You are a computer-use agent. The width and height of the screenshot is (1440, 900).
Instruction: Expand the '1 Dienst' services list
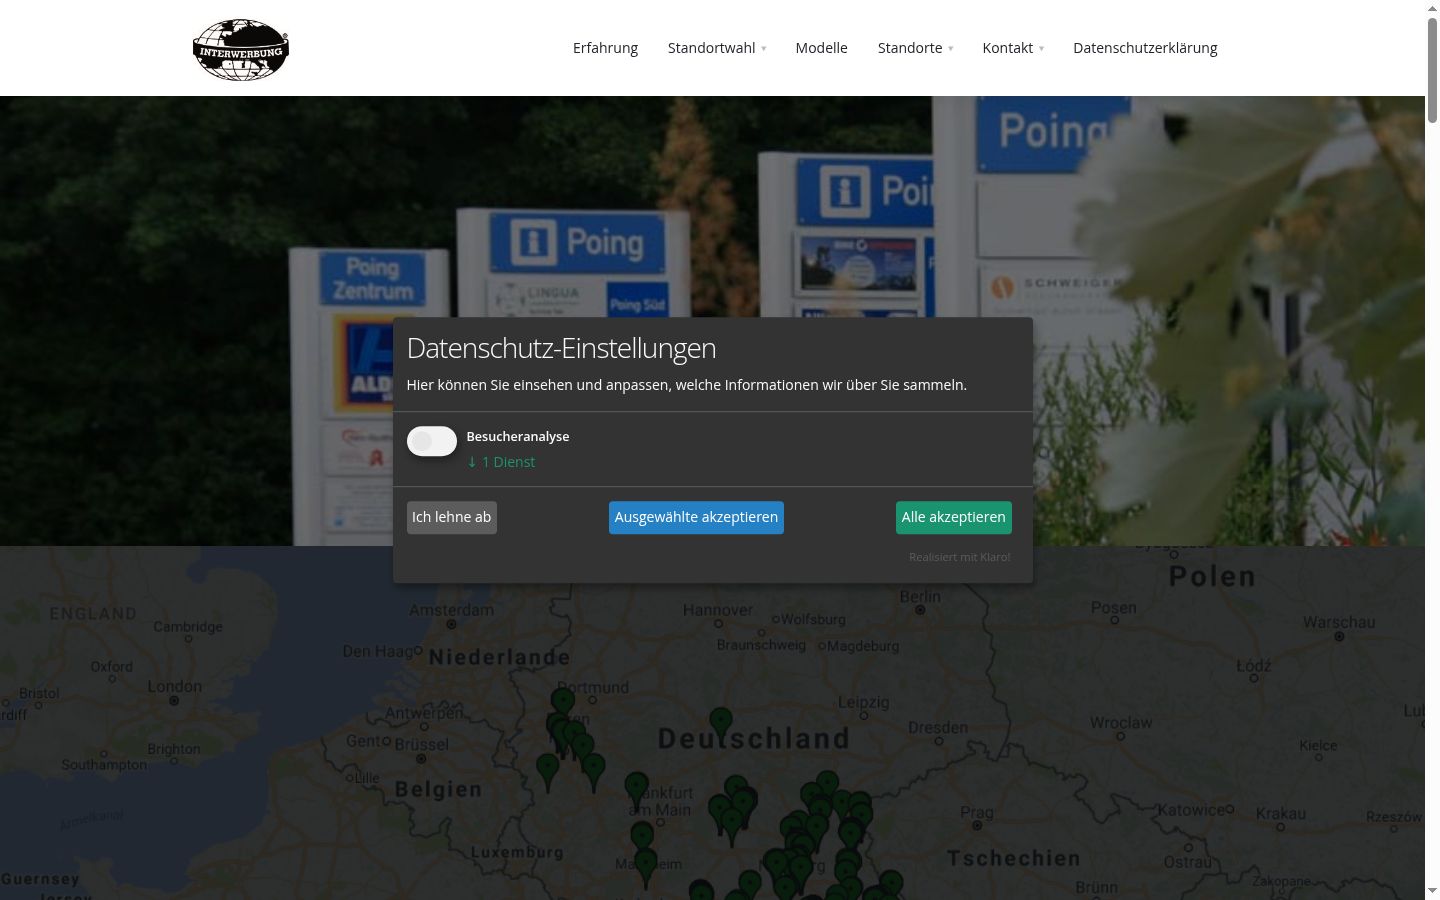tap(501, 462)
